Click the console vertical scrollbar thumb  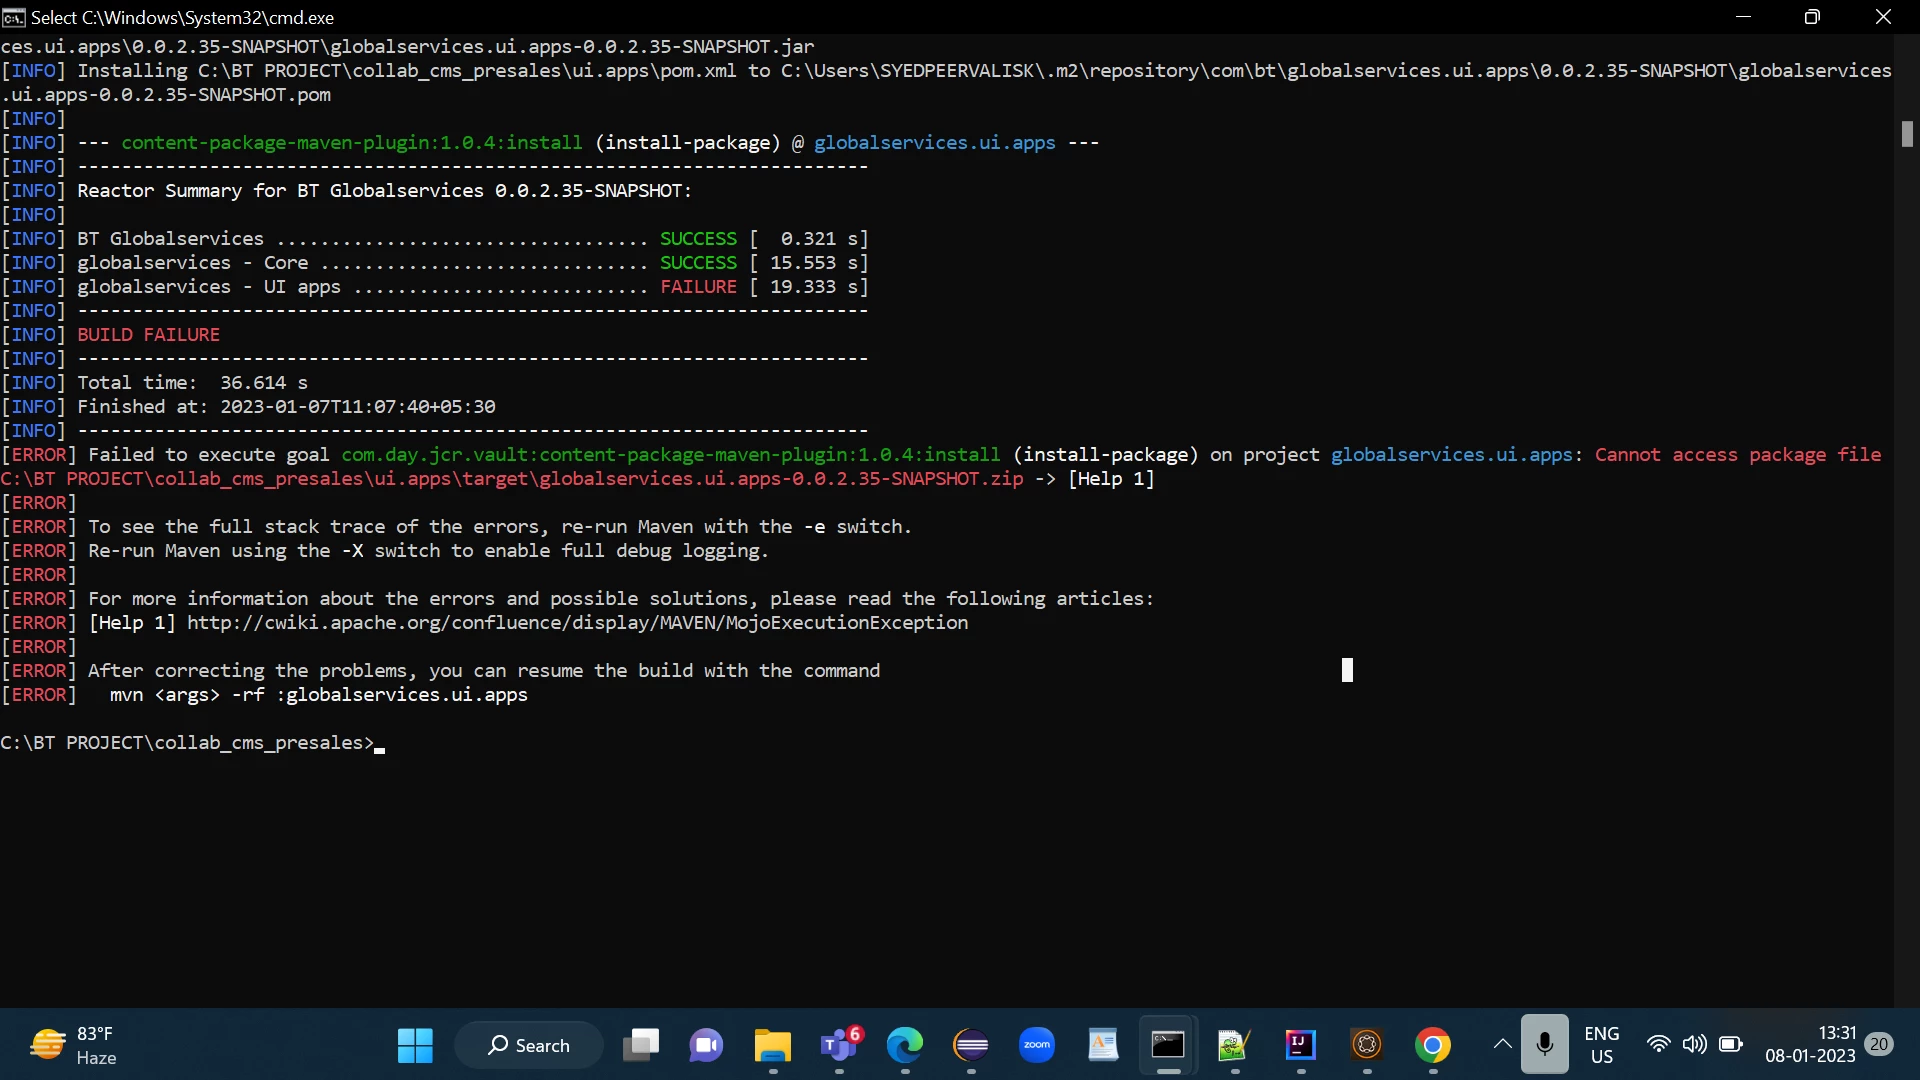click(x=1907, y=134)
